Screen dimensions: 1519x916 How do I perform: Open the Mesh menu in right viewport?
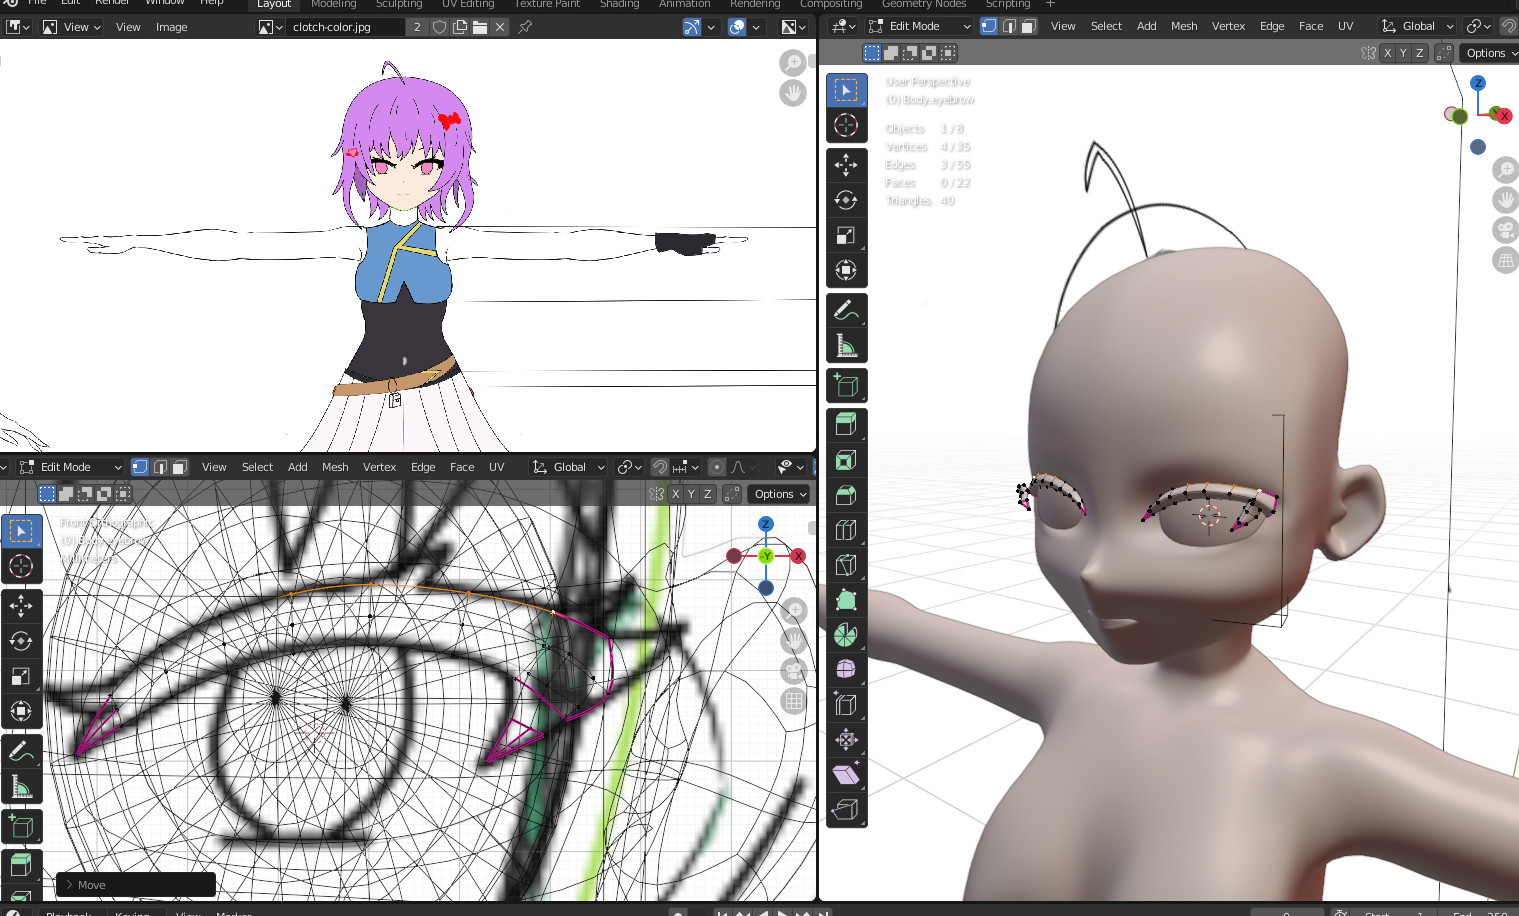click(1184, 26)
